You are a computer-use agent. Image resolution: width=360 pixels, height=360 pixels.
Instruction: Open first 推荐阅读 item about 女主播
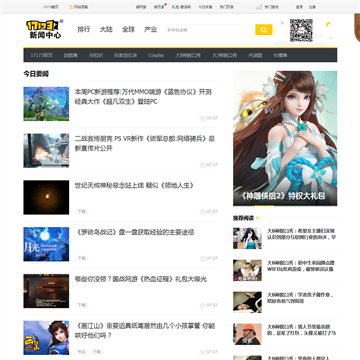point(301,234)
